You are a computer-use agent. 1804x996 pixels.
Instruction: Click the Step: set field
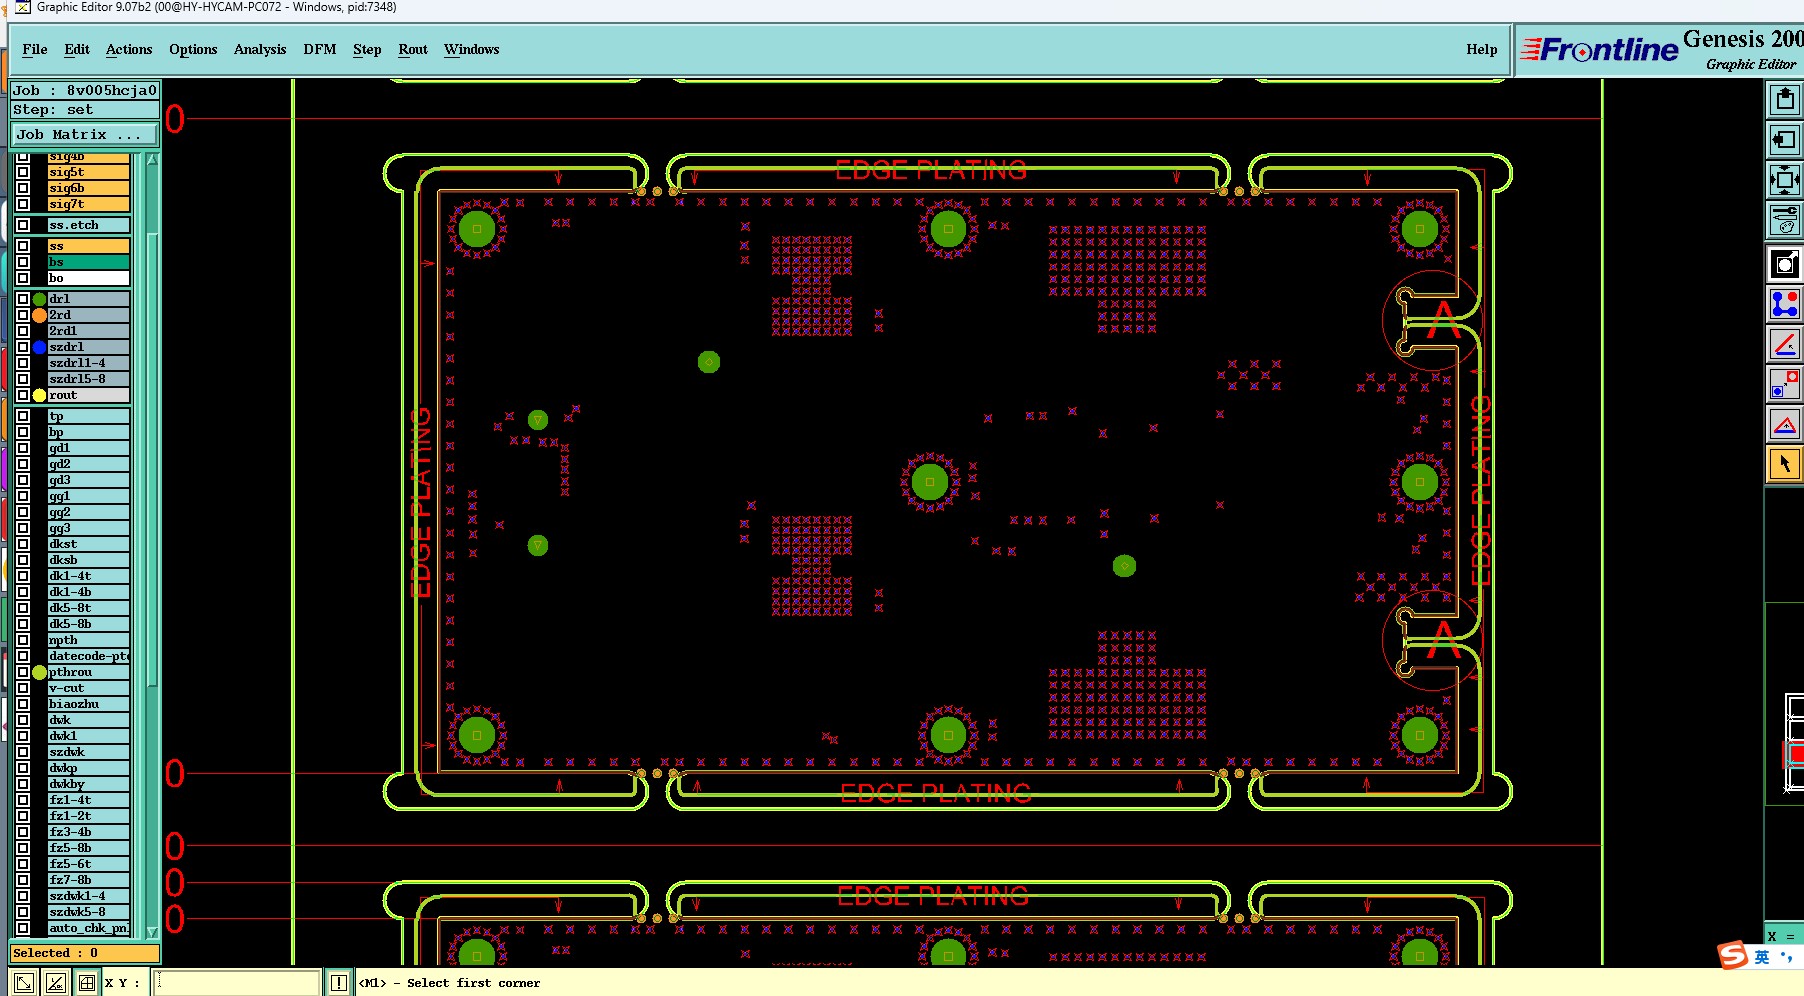[85, 110]
